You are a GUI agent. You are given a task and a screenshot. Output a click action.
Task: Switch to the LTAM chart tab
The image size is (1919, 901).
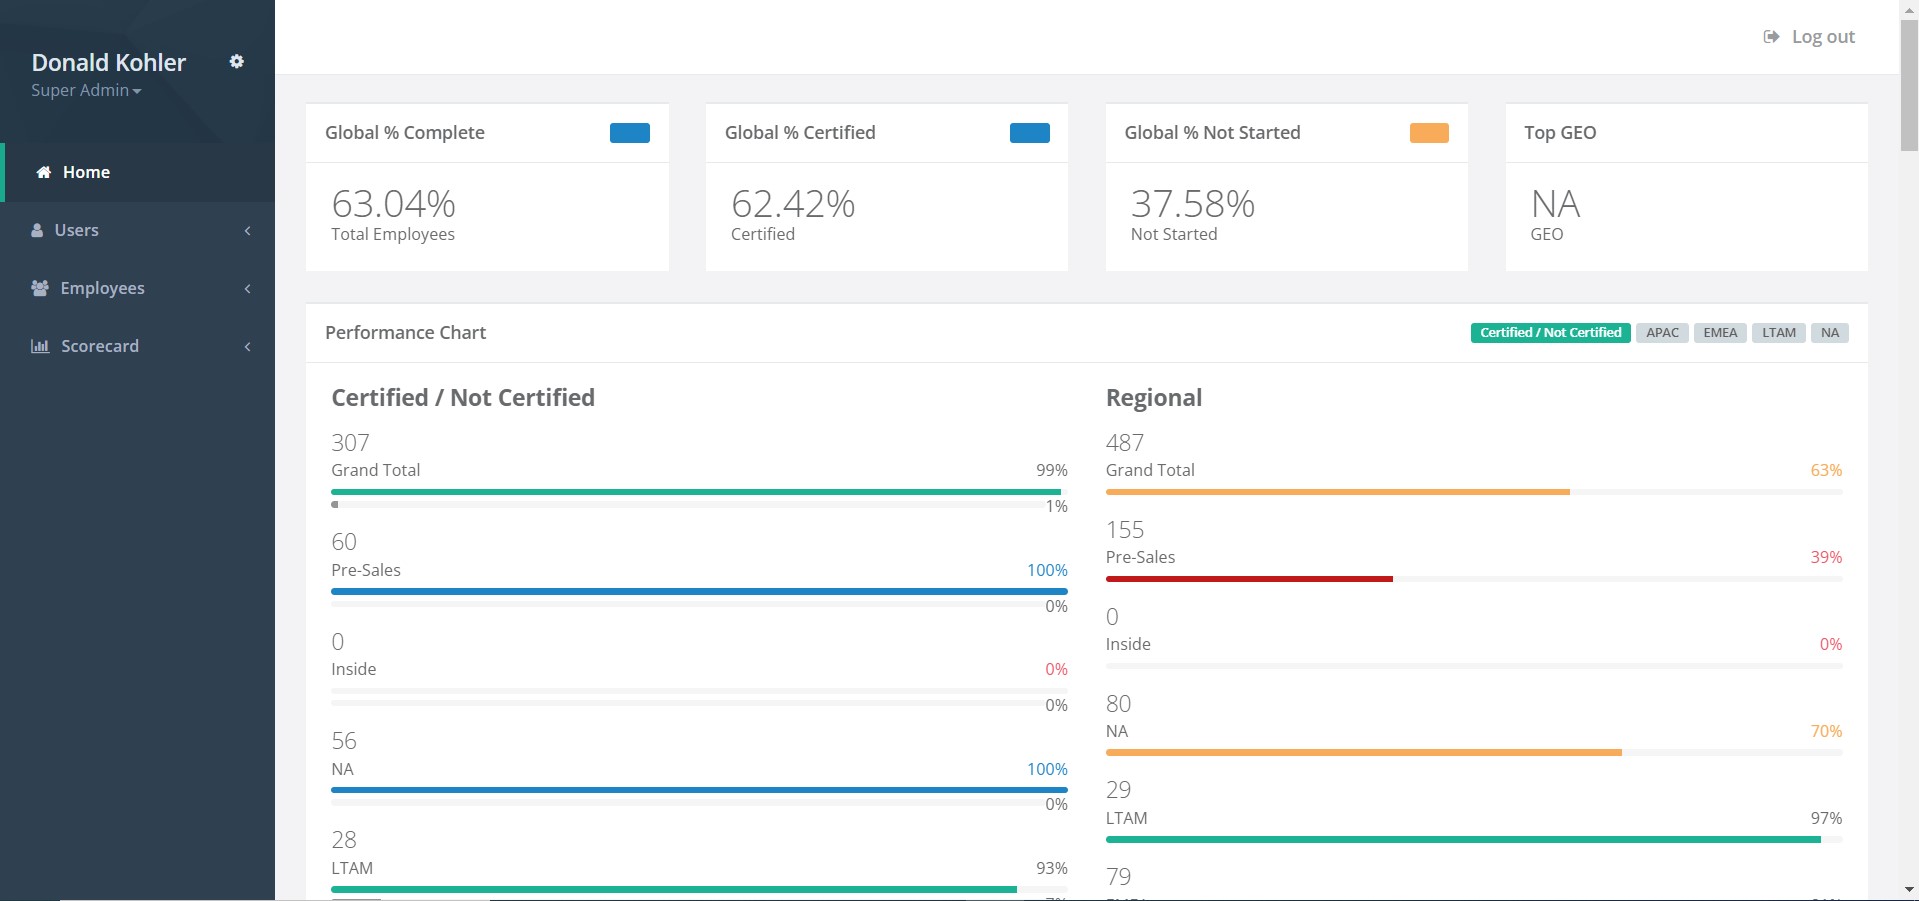pyautogui.click(x=1779, y=333)
